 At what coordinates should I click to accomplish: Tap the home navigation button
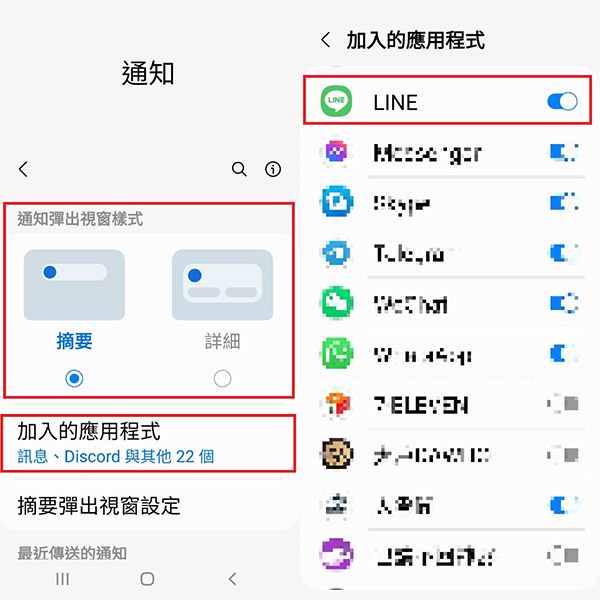click(147, 579)
